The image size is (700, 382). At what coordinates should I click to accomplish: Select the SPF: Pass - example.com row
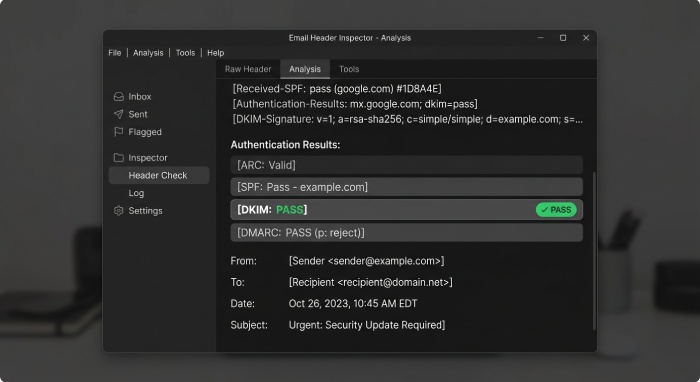407,187
